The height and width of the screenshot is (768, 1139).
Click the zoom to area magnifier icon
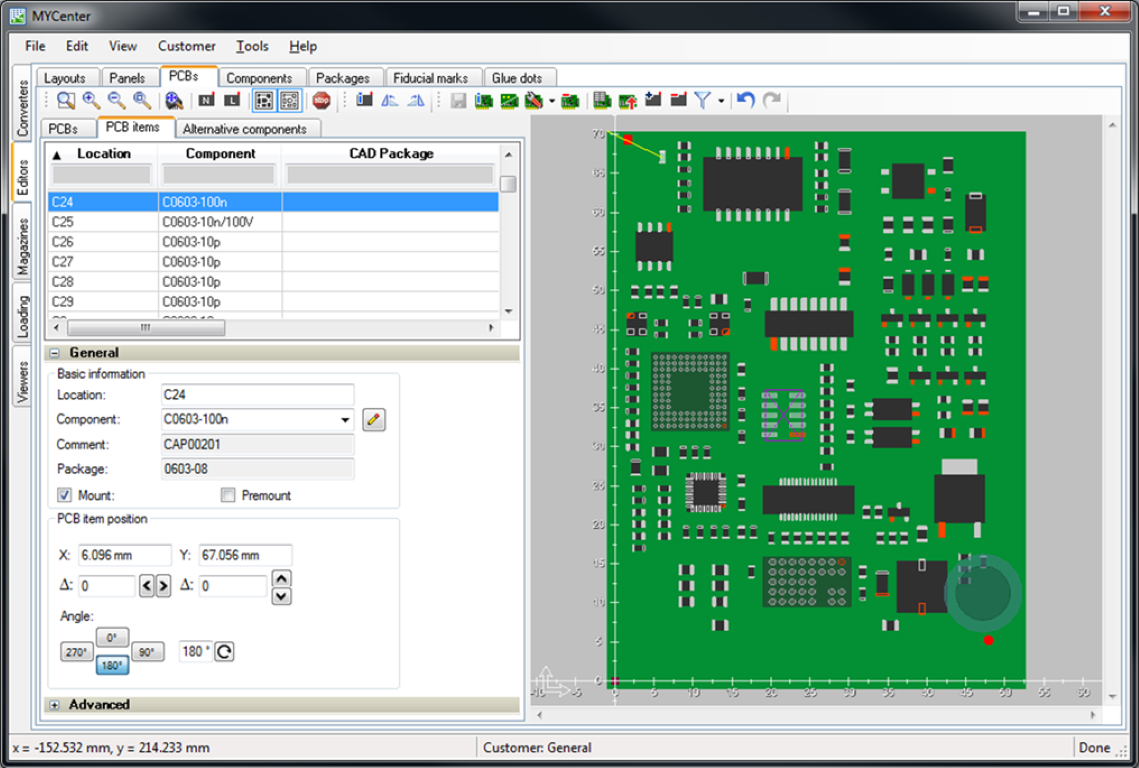click(x=66, y=100)
